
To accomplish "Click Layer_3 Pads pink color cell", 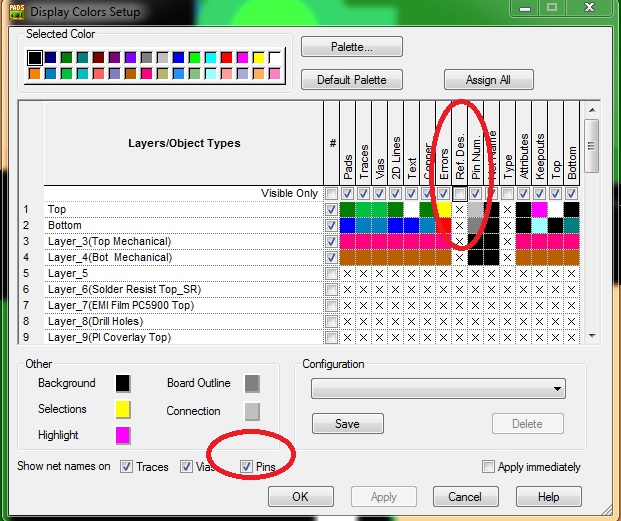I will 347,241.
